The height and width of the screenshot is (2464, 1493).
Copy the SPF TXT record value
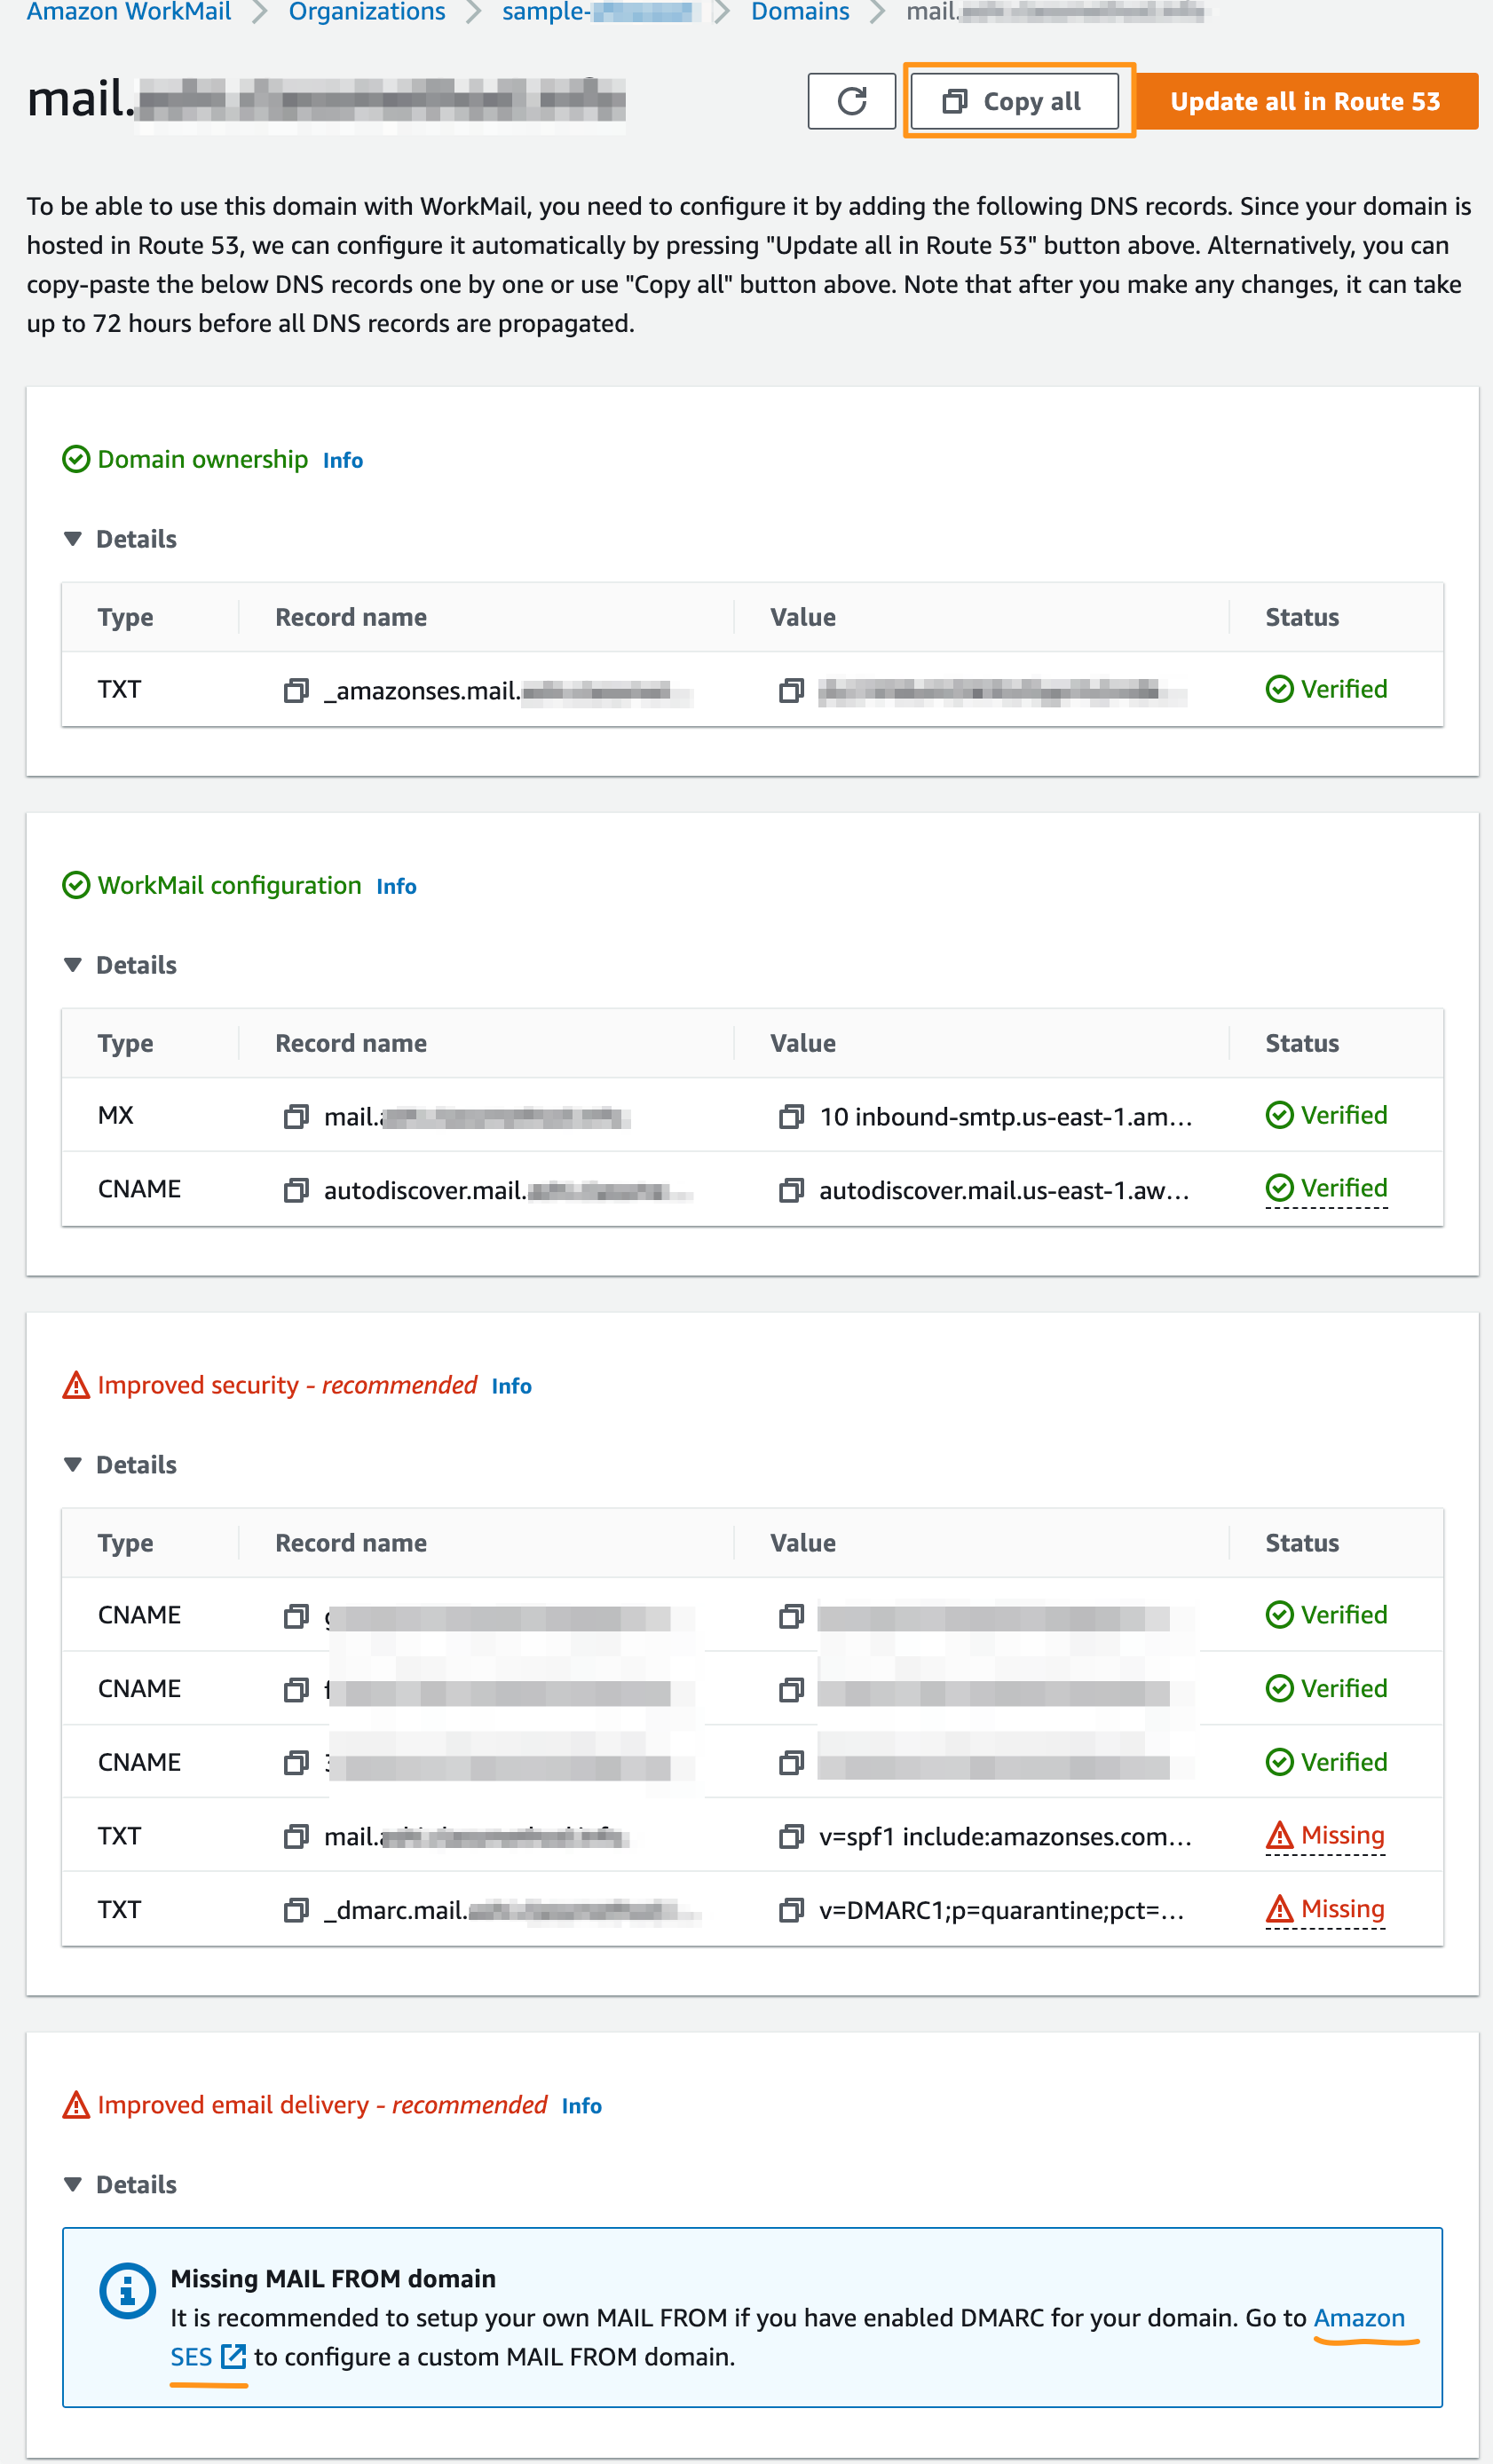click(x=793, y=1836)
